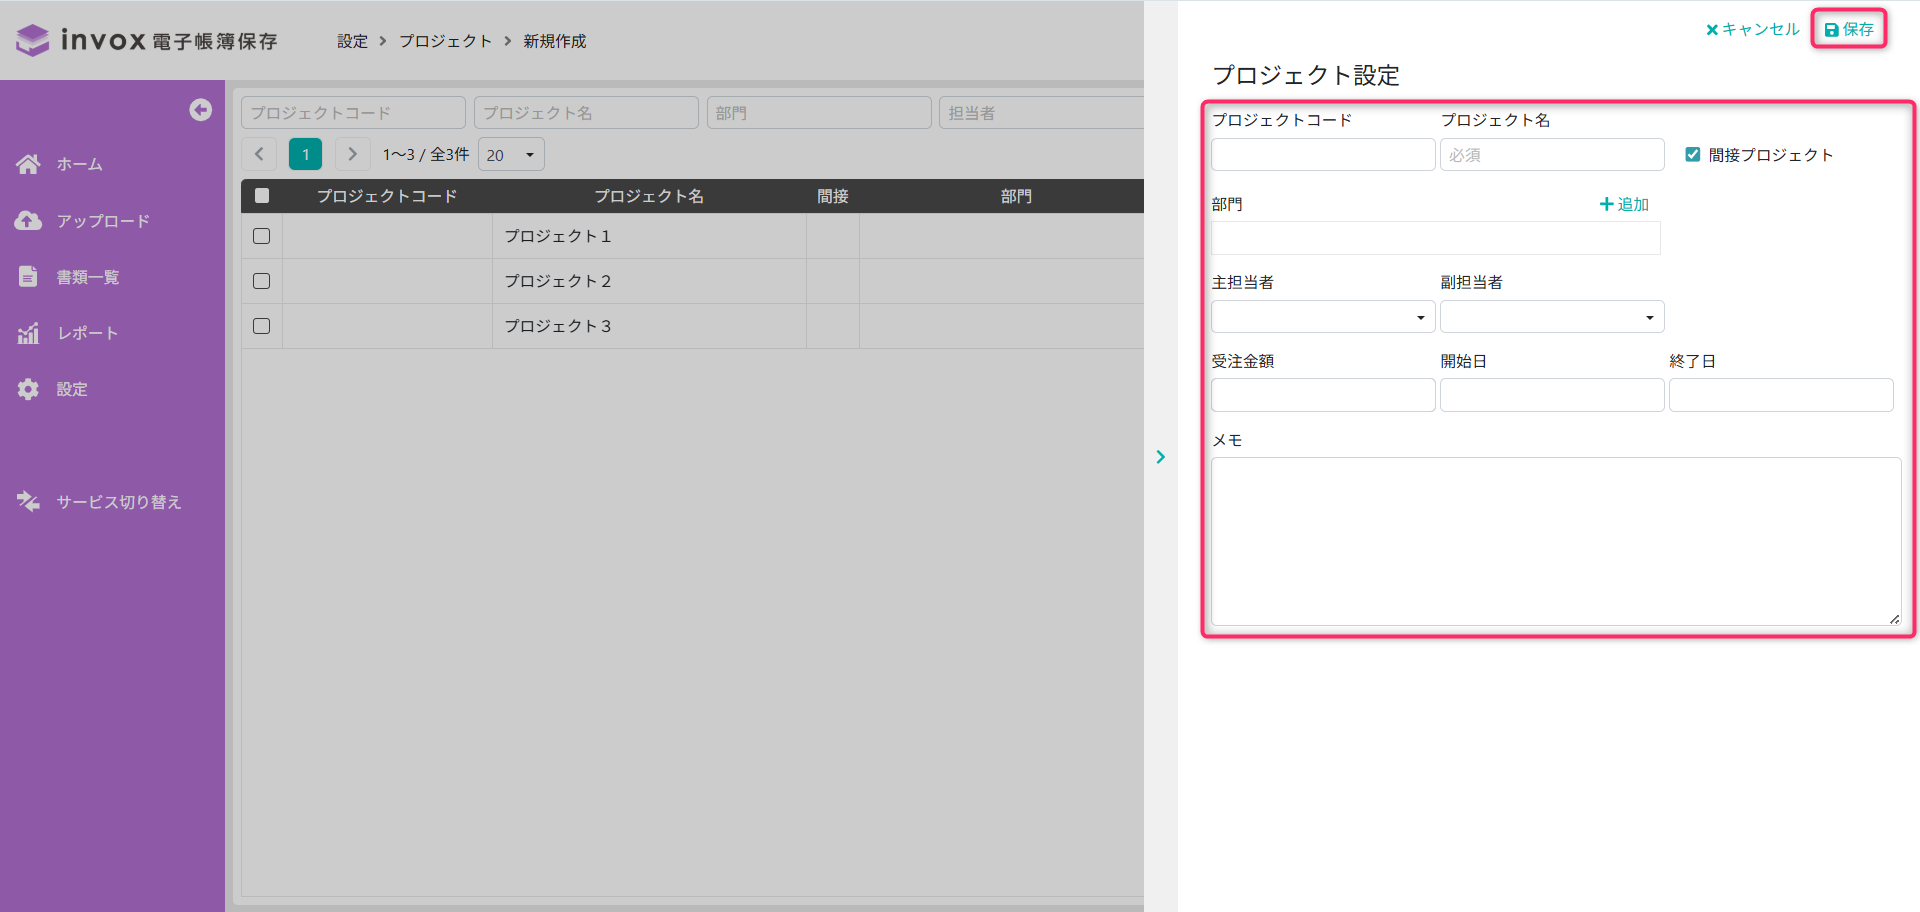This screenshot has height=912, width=1920.
Task: Select the プロジェクト２ table cell
Action: pos(649,281)
